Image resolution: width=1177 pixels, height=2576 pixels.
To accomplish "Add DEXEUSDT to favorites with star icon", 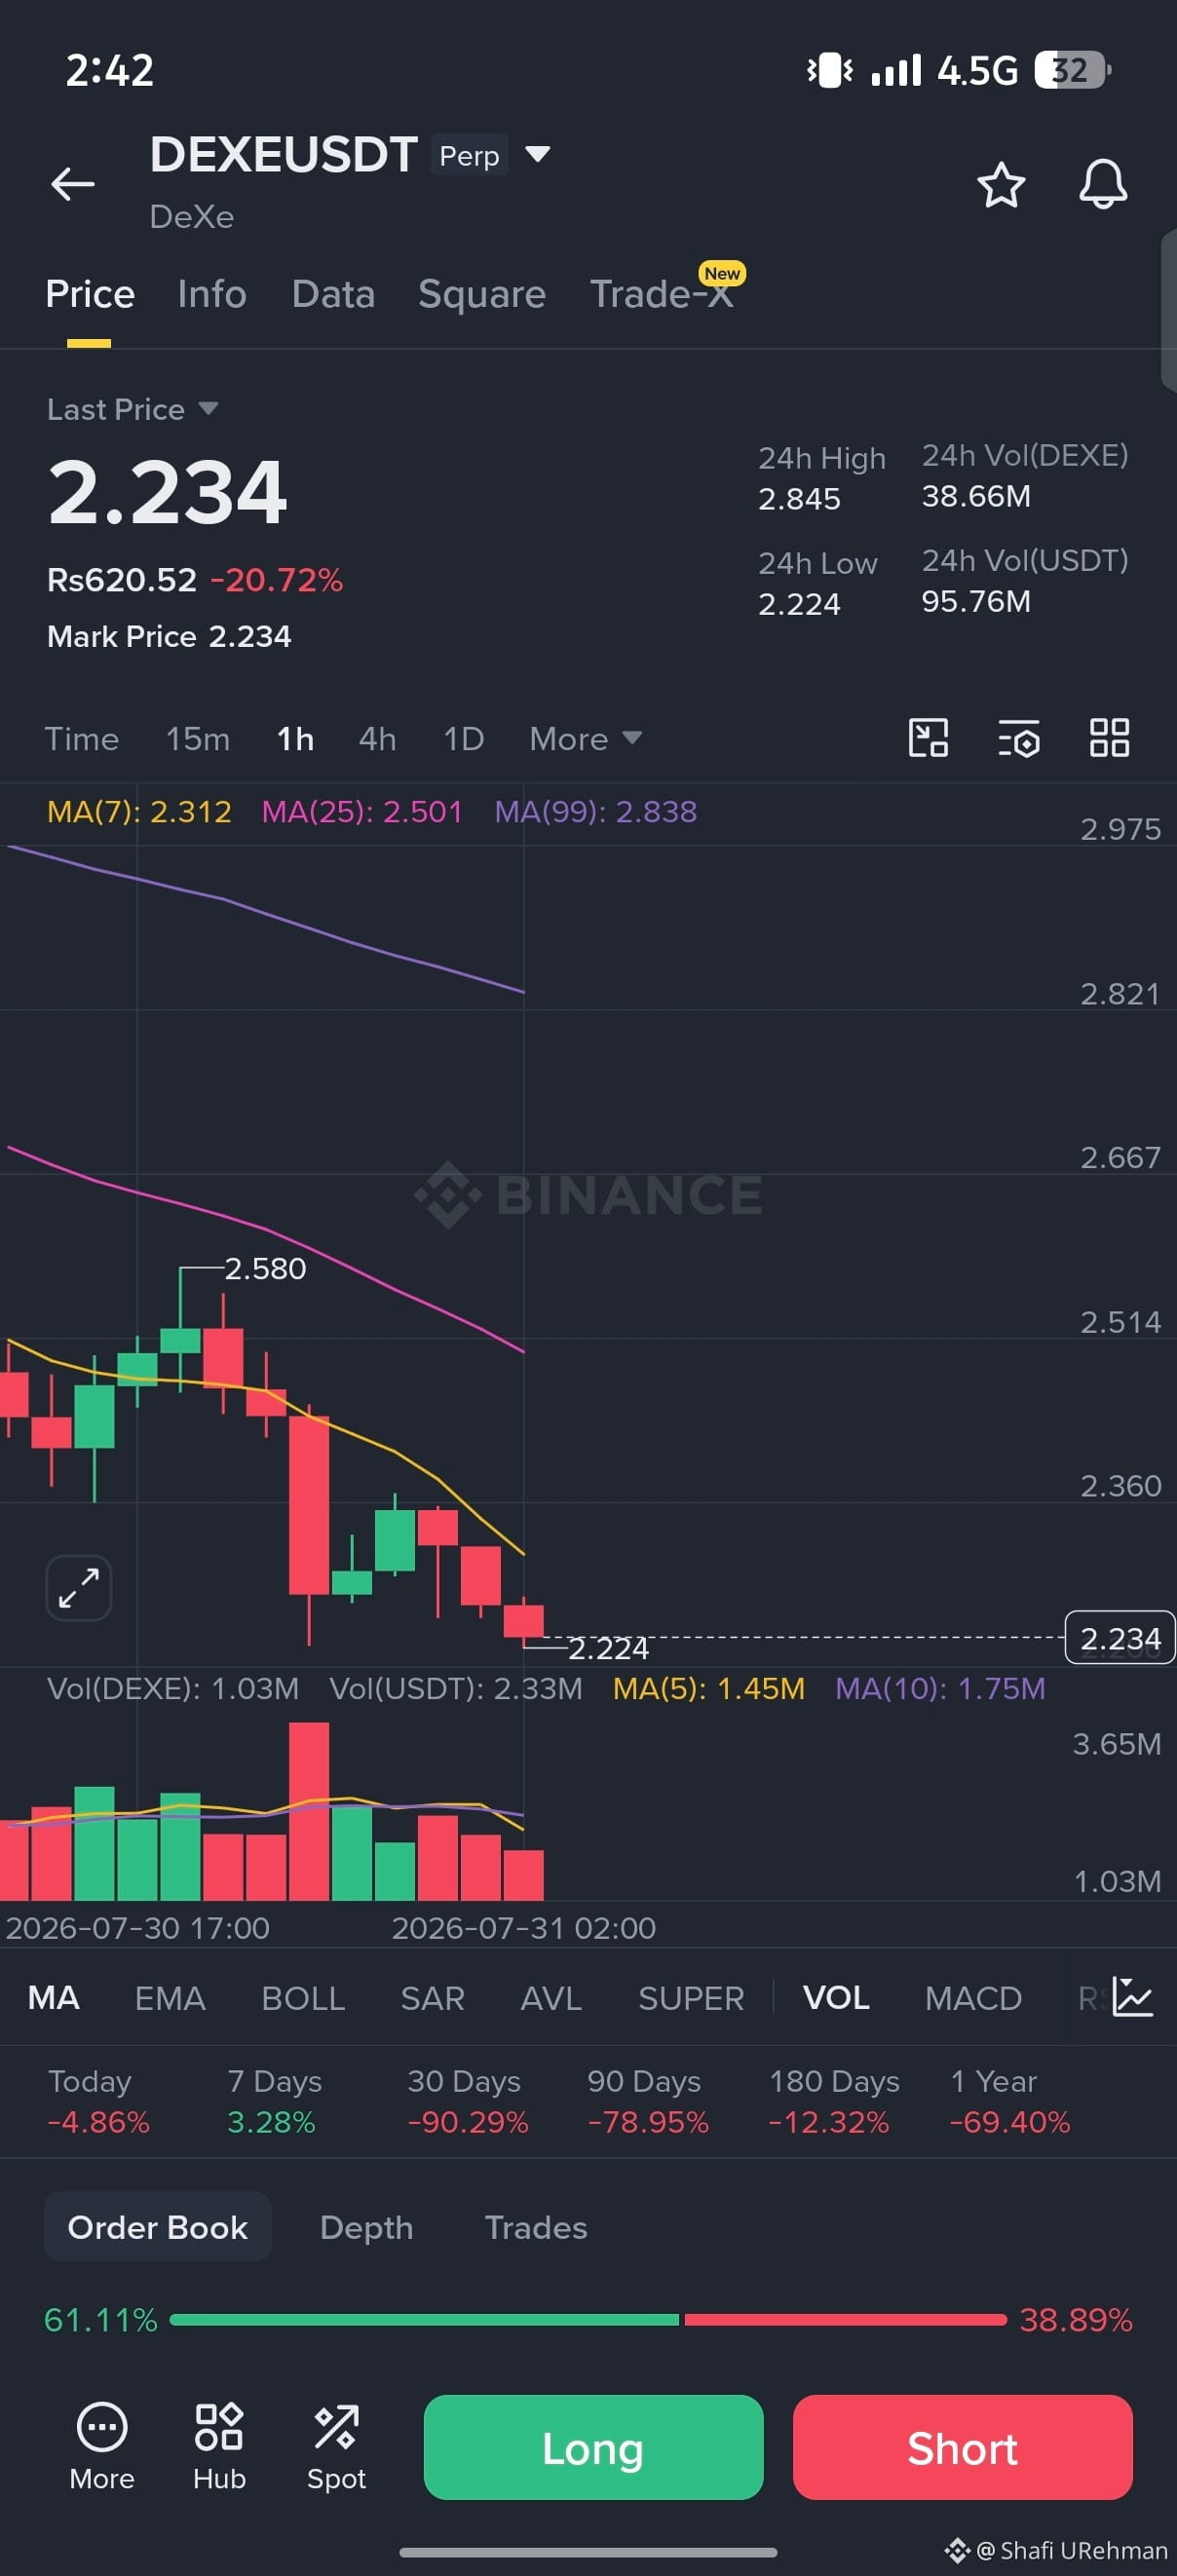I will coord(1001,185).
